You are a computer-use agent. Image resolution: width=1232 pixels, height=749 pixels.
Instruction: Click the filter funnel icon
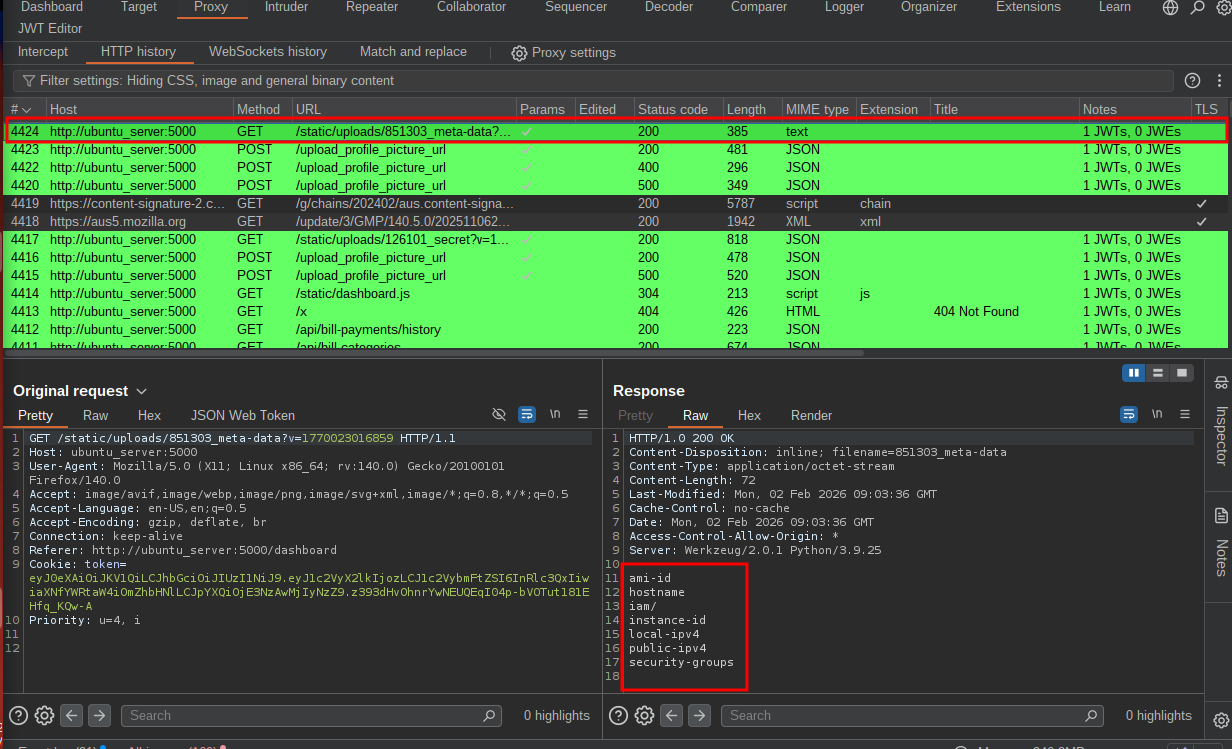(x=27, y=80)
